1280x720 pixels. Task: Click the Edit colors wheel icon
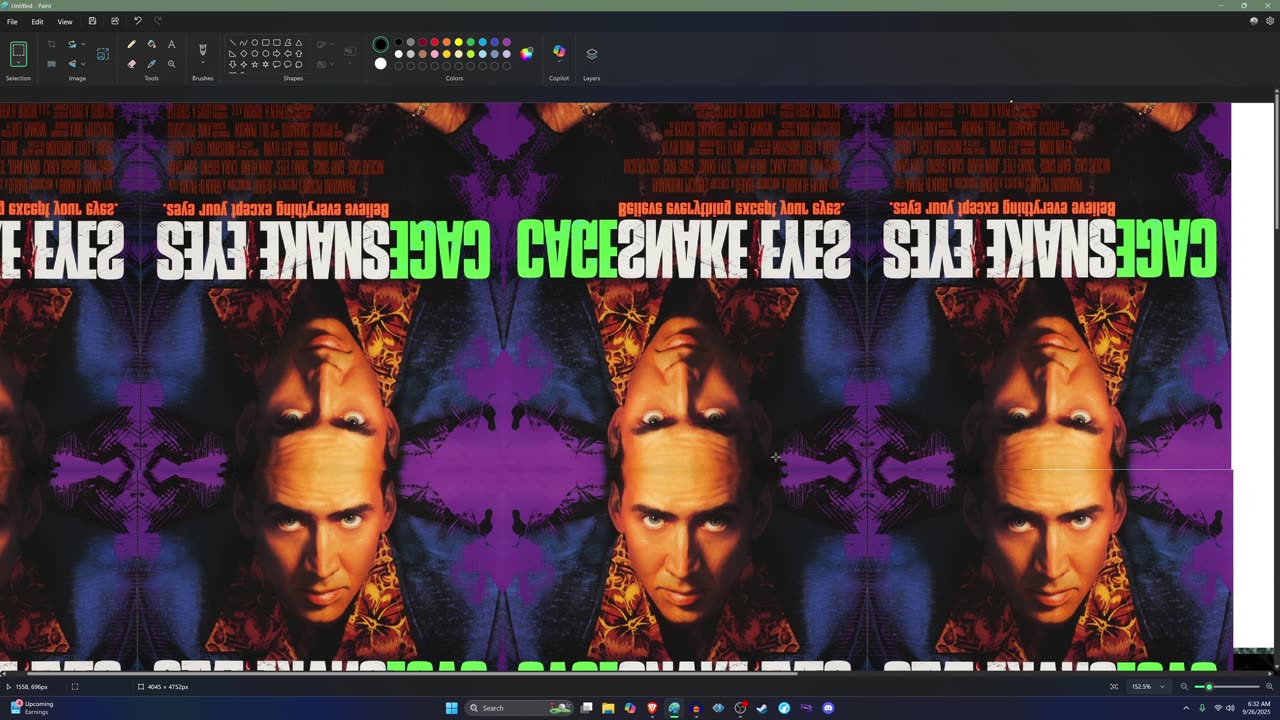[526, 53]
